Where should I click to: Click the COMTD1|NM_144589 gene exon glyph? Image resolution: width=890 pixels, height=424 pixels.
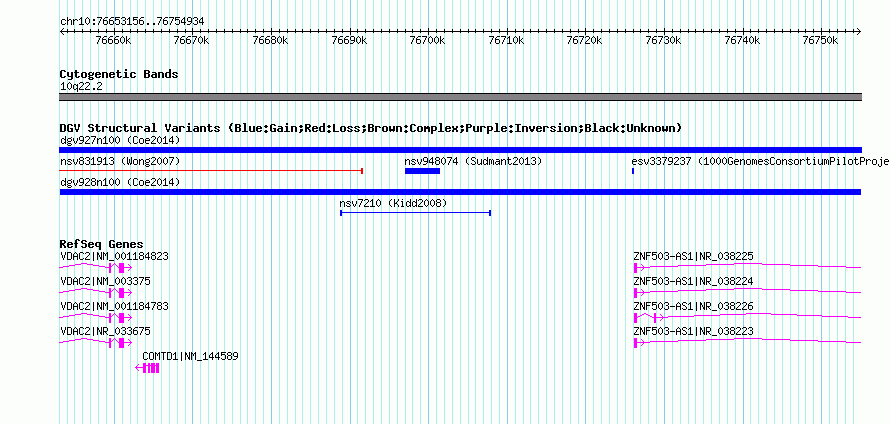coord(148,368)
